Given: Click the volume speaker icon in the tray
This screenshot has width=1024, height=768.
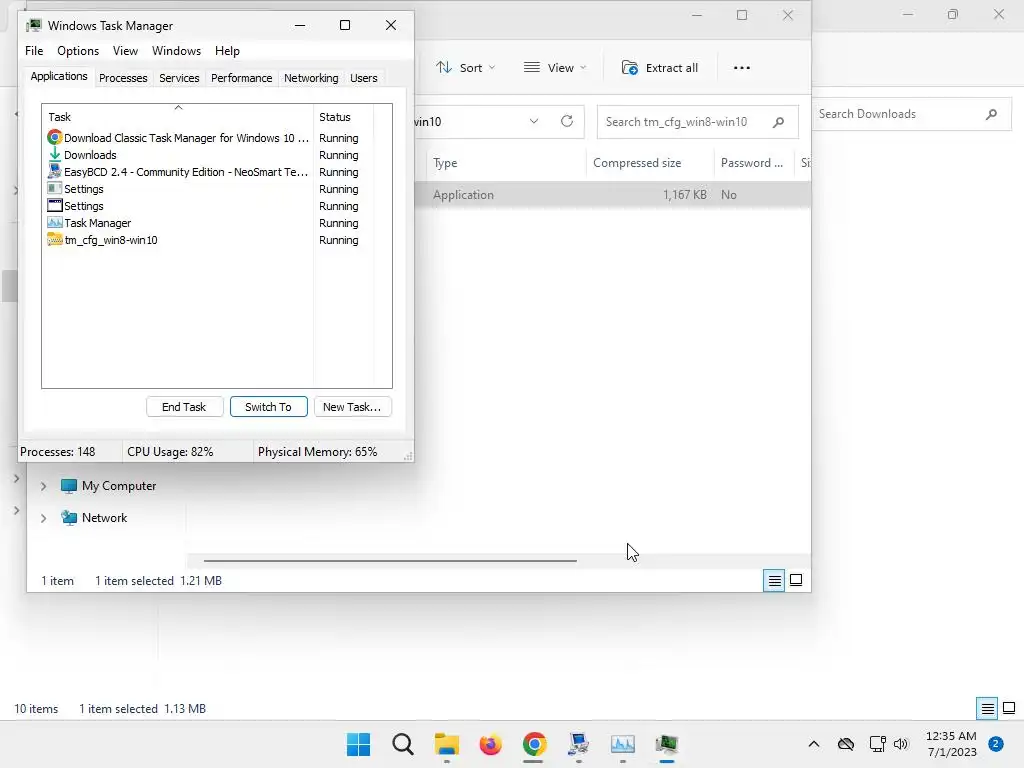Looking at the screenshot, I should [901, 744].
